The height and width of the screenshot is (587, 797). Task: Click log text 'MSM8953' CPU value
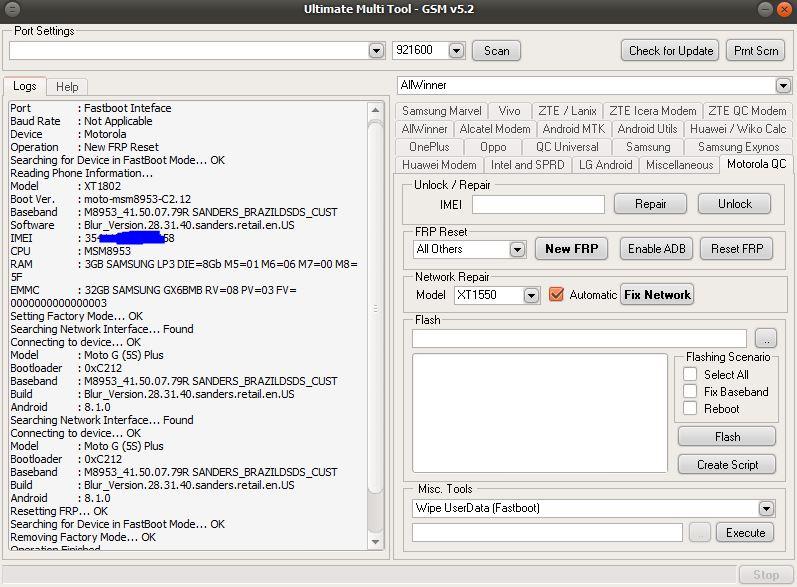[107, 251]
